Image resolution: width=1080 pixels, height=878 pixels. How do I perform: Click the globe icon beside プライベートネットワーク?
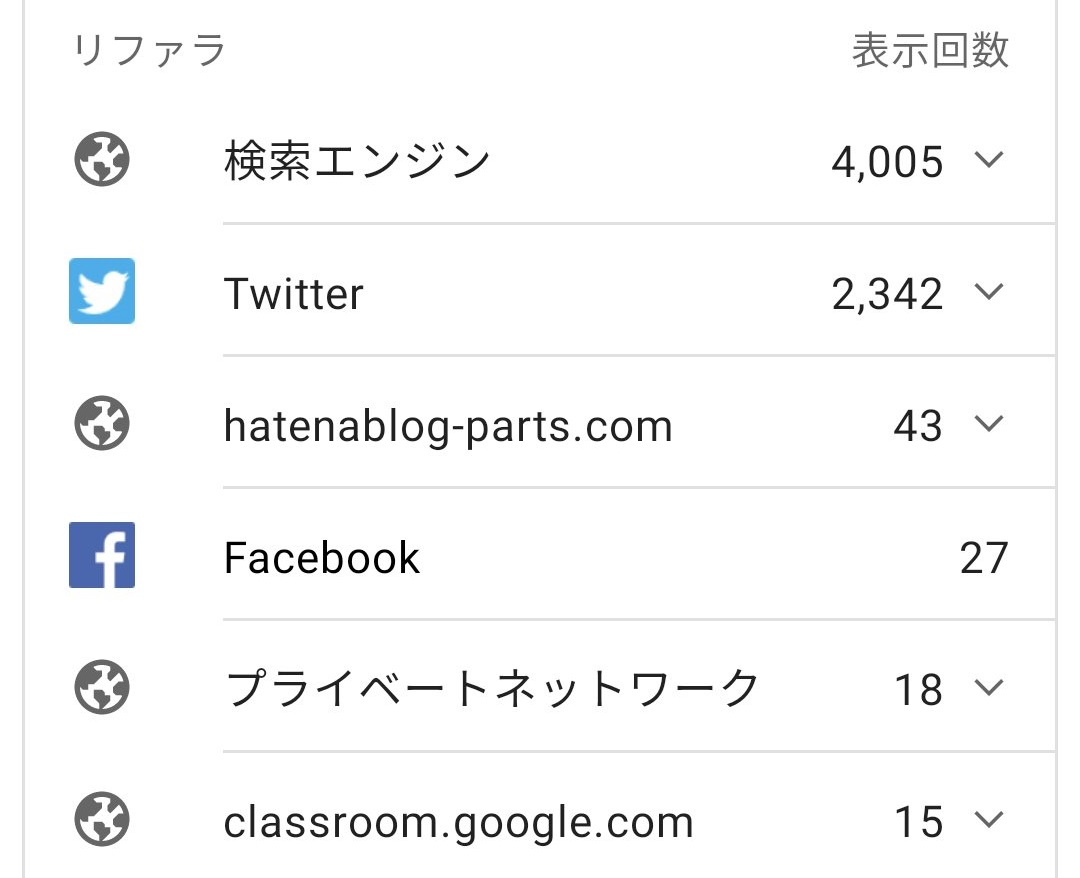click(102, 687)
